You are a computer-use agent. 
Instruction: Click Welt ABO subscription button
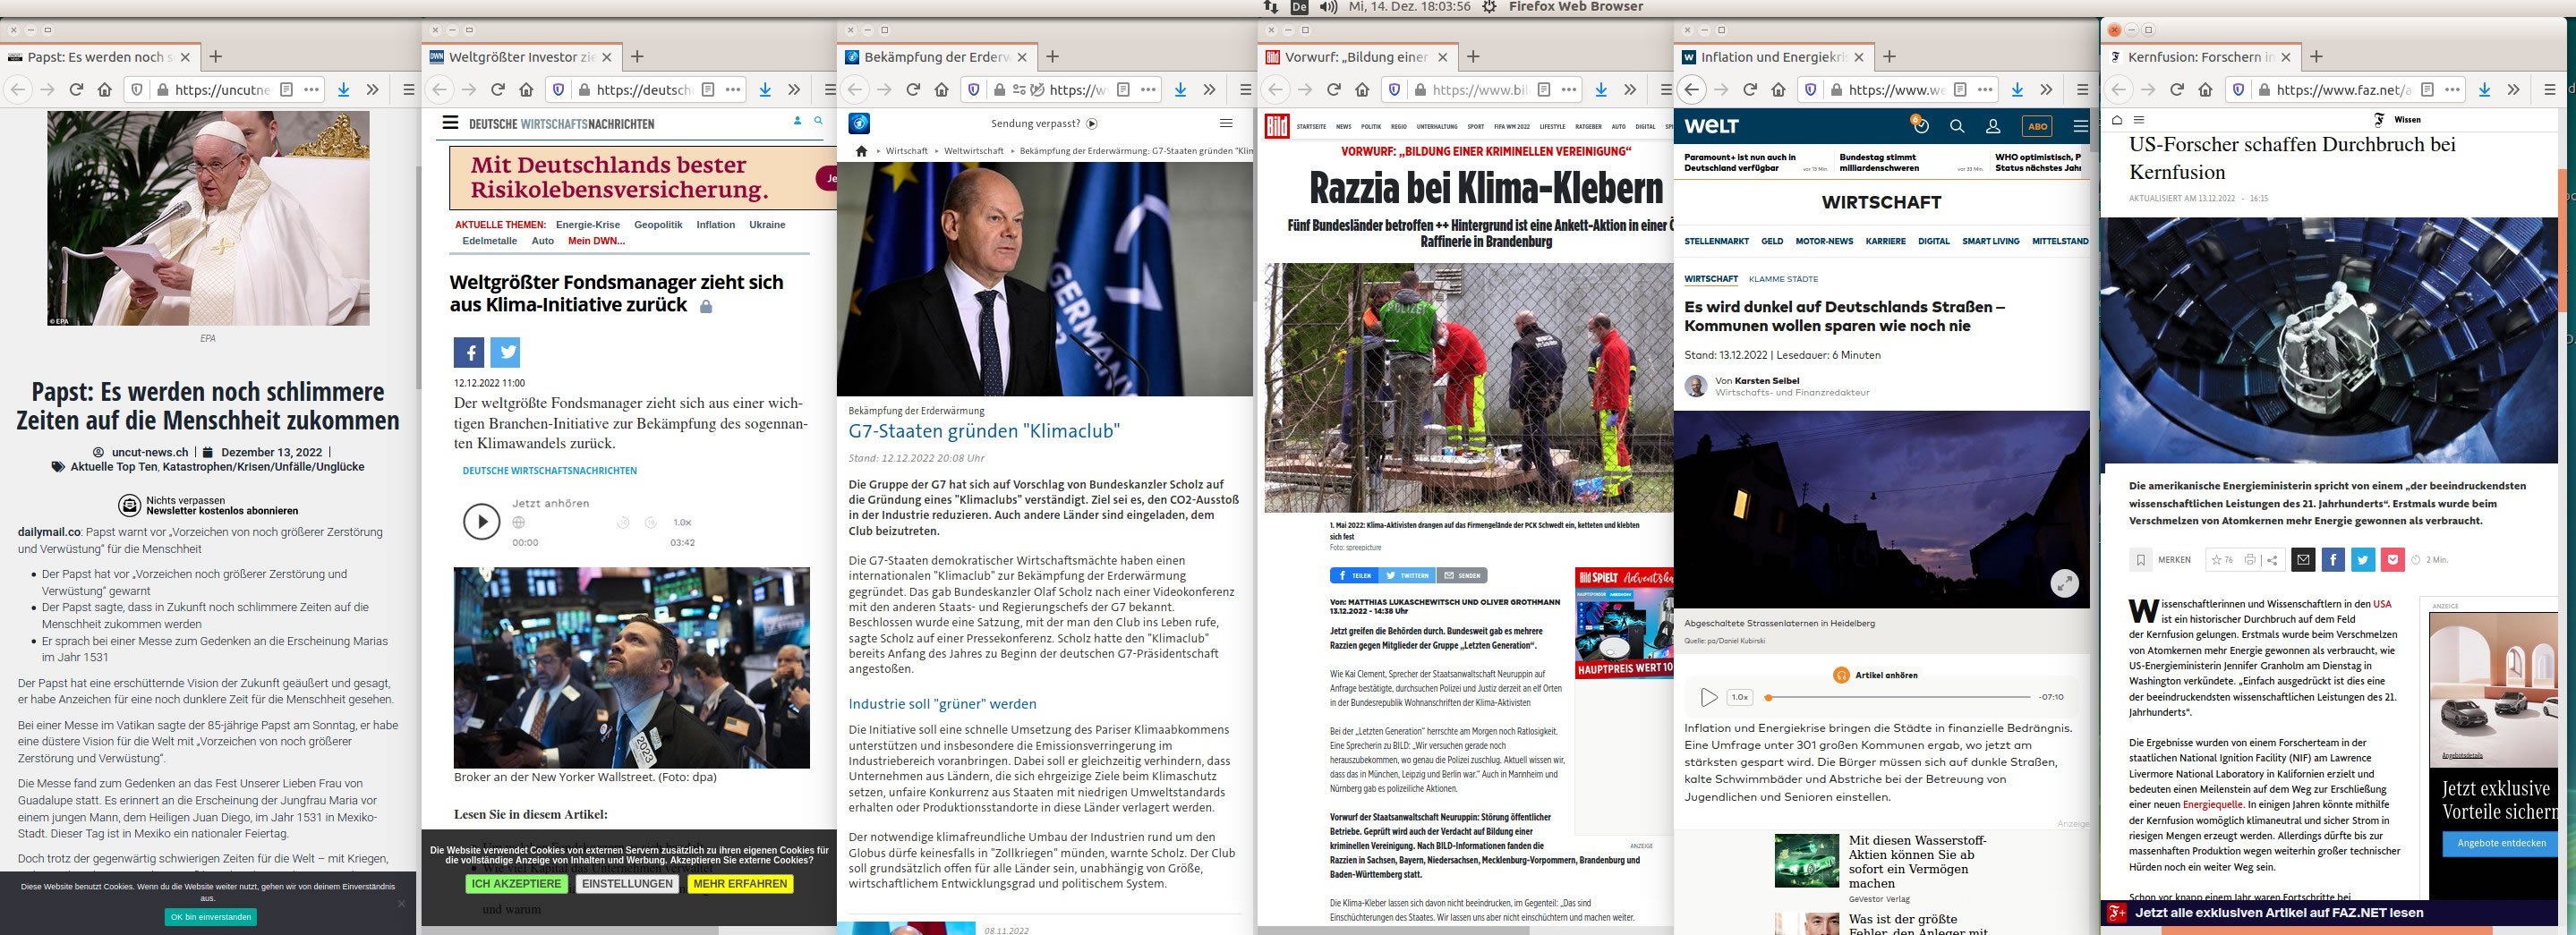(x=2038, y=126)
